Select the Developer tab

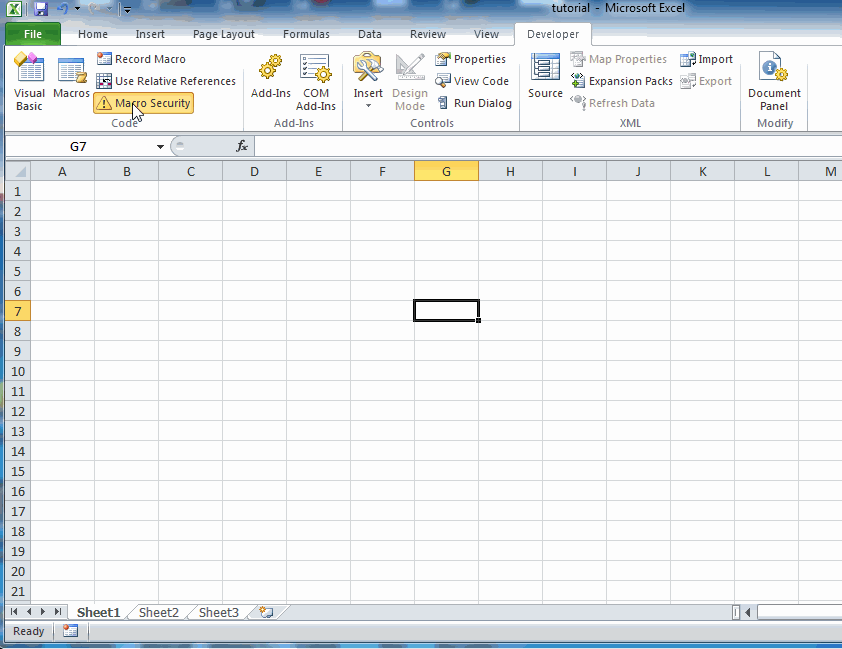click(x=553, y=34)
